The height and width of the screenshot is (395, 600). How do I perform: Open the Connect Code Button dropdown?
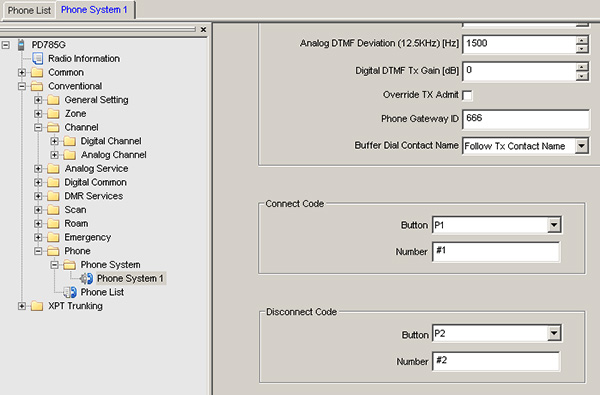point(554,225)
